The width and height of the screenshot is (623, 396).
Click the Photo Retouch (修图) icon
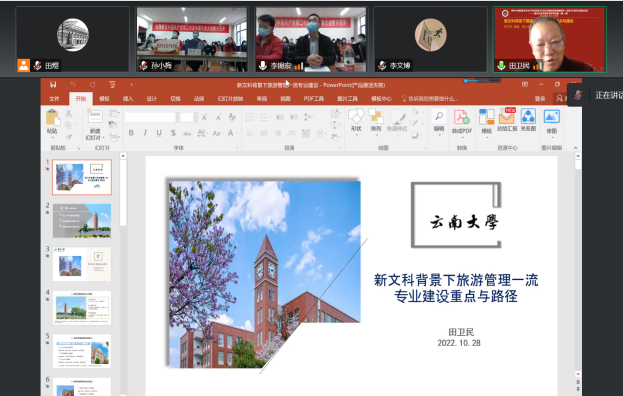[x=551, y=116]
